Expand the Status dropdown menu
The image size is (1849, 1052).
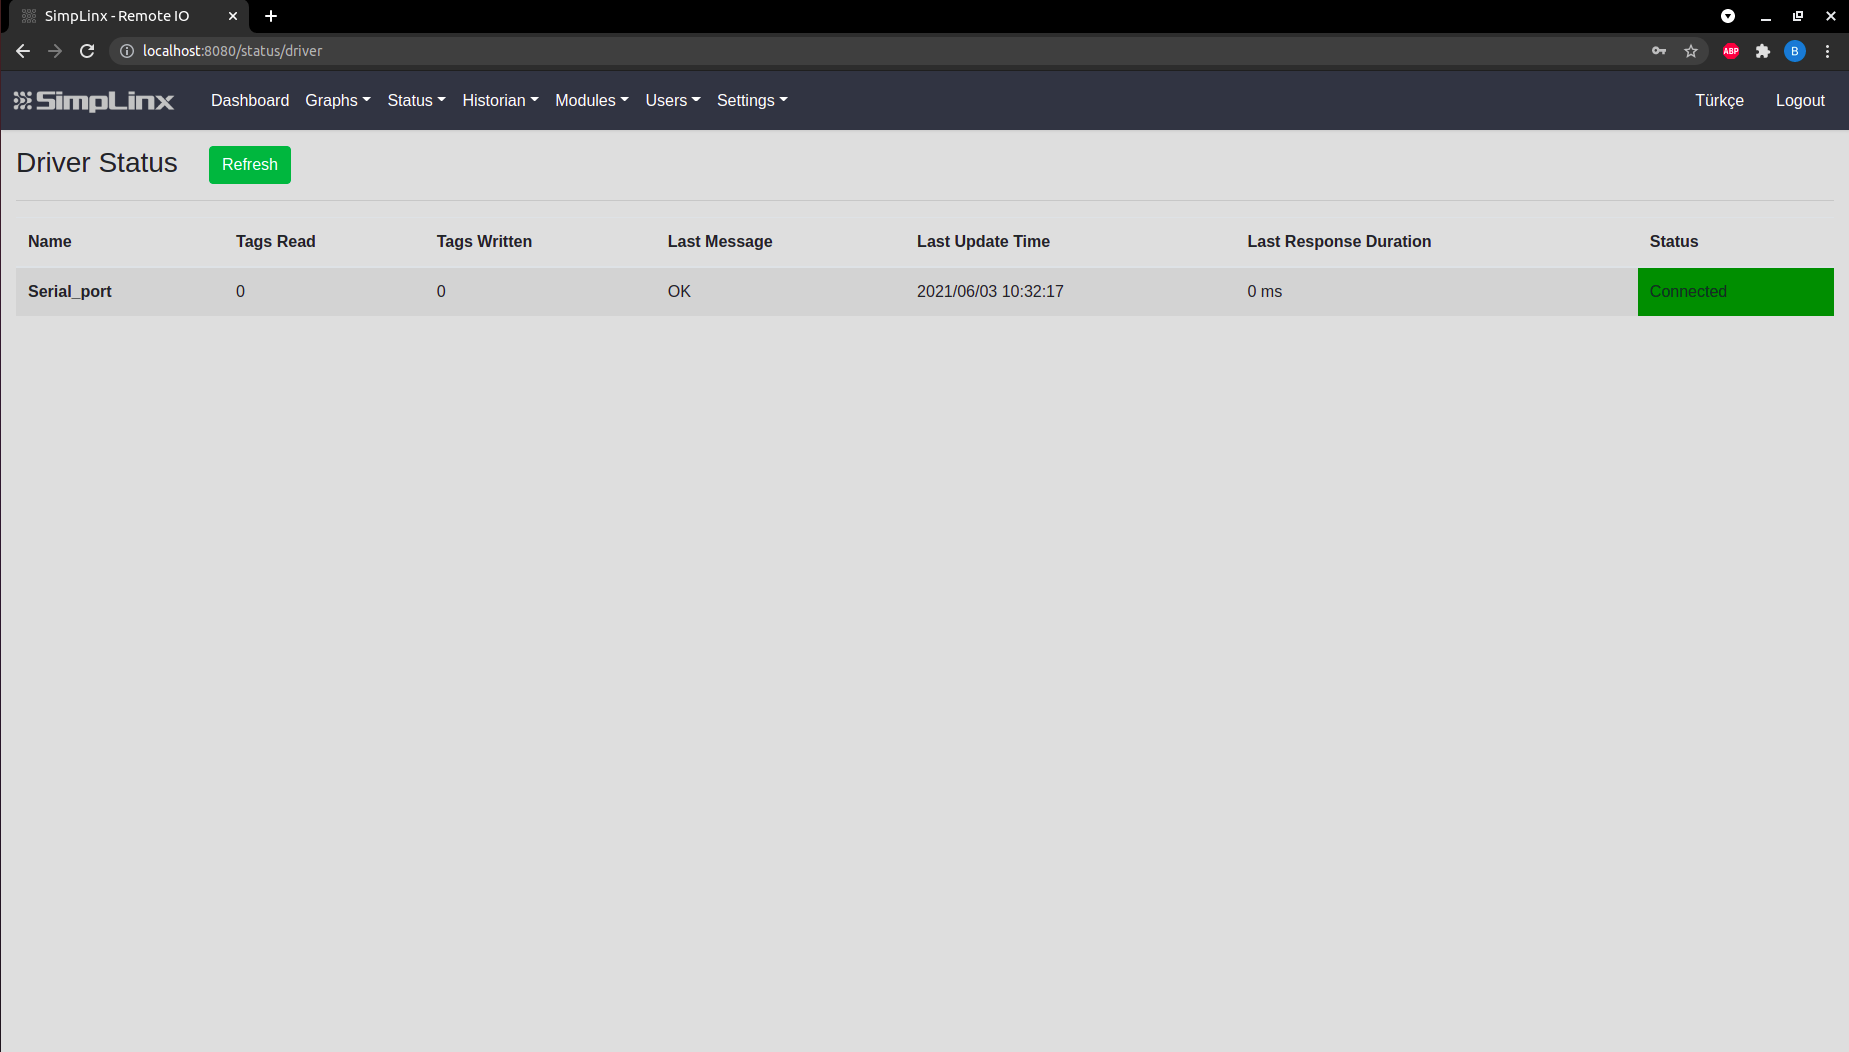[x=417, y=101]
